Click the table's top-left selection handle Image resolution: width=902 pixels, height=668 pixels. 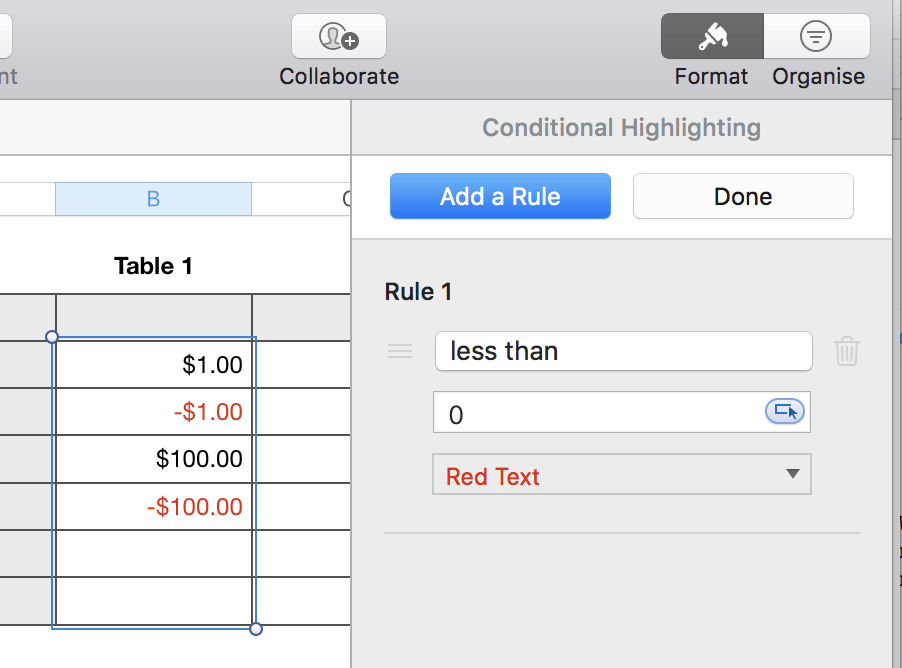[52, 337]
